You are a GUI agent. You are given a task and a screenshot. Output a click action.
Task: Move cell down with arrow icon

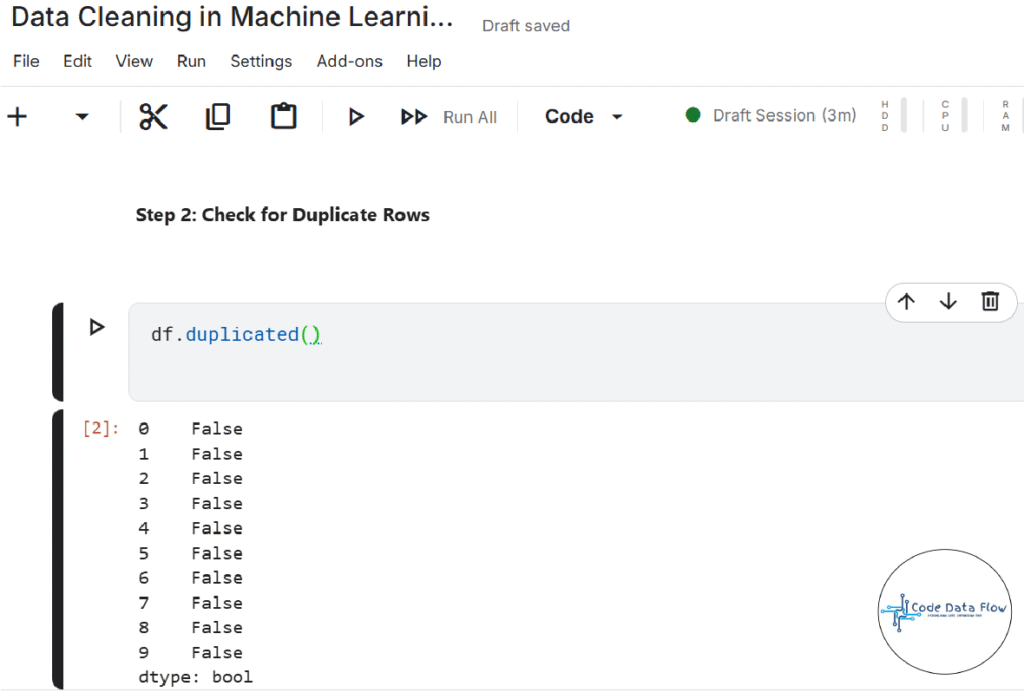tap(948, 301)
